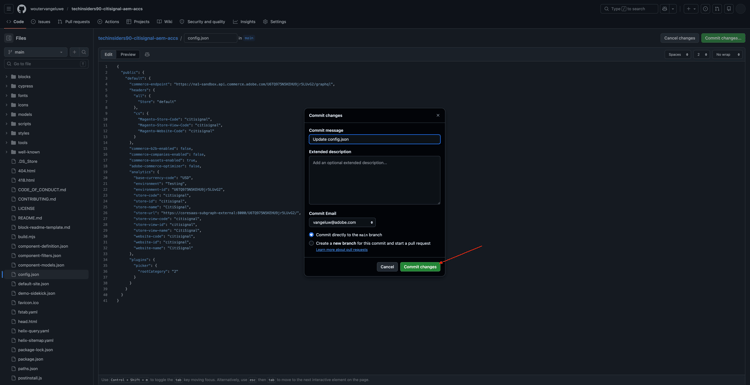Viewport: 750px width, 385px height.
Task: Open the component-models.json file
Action: pos(41,265)
